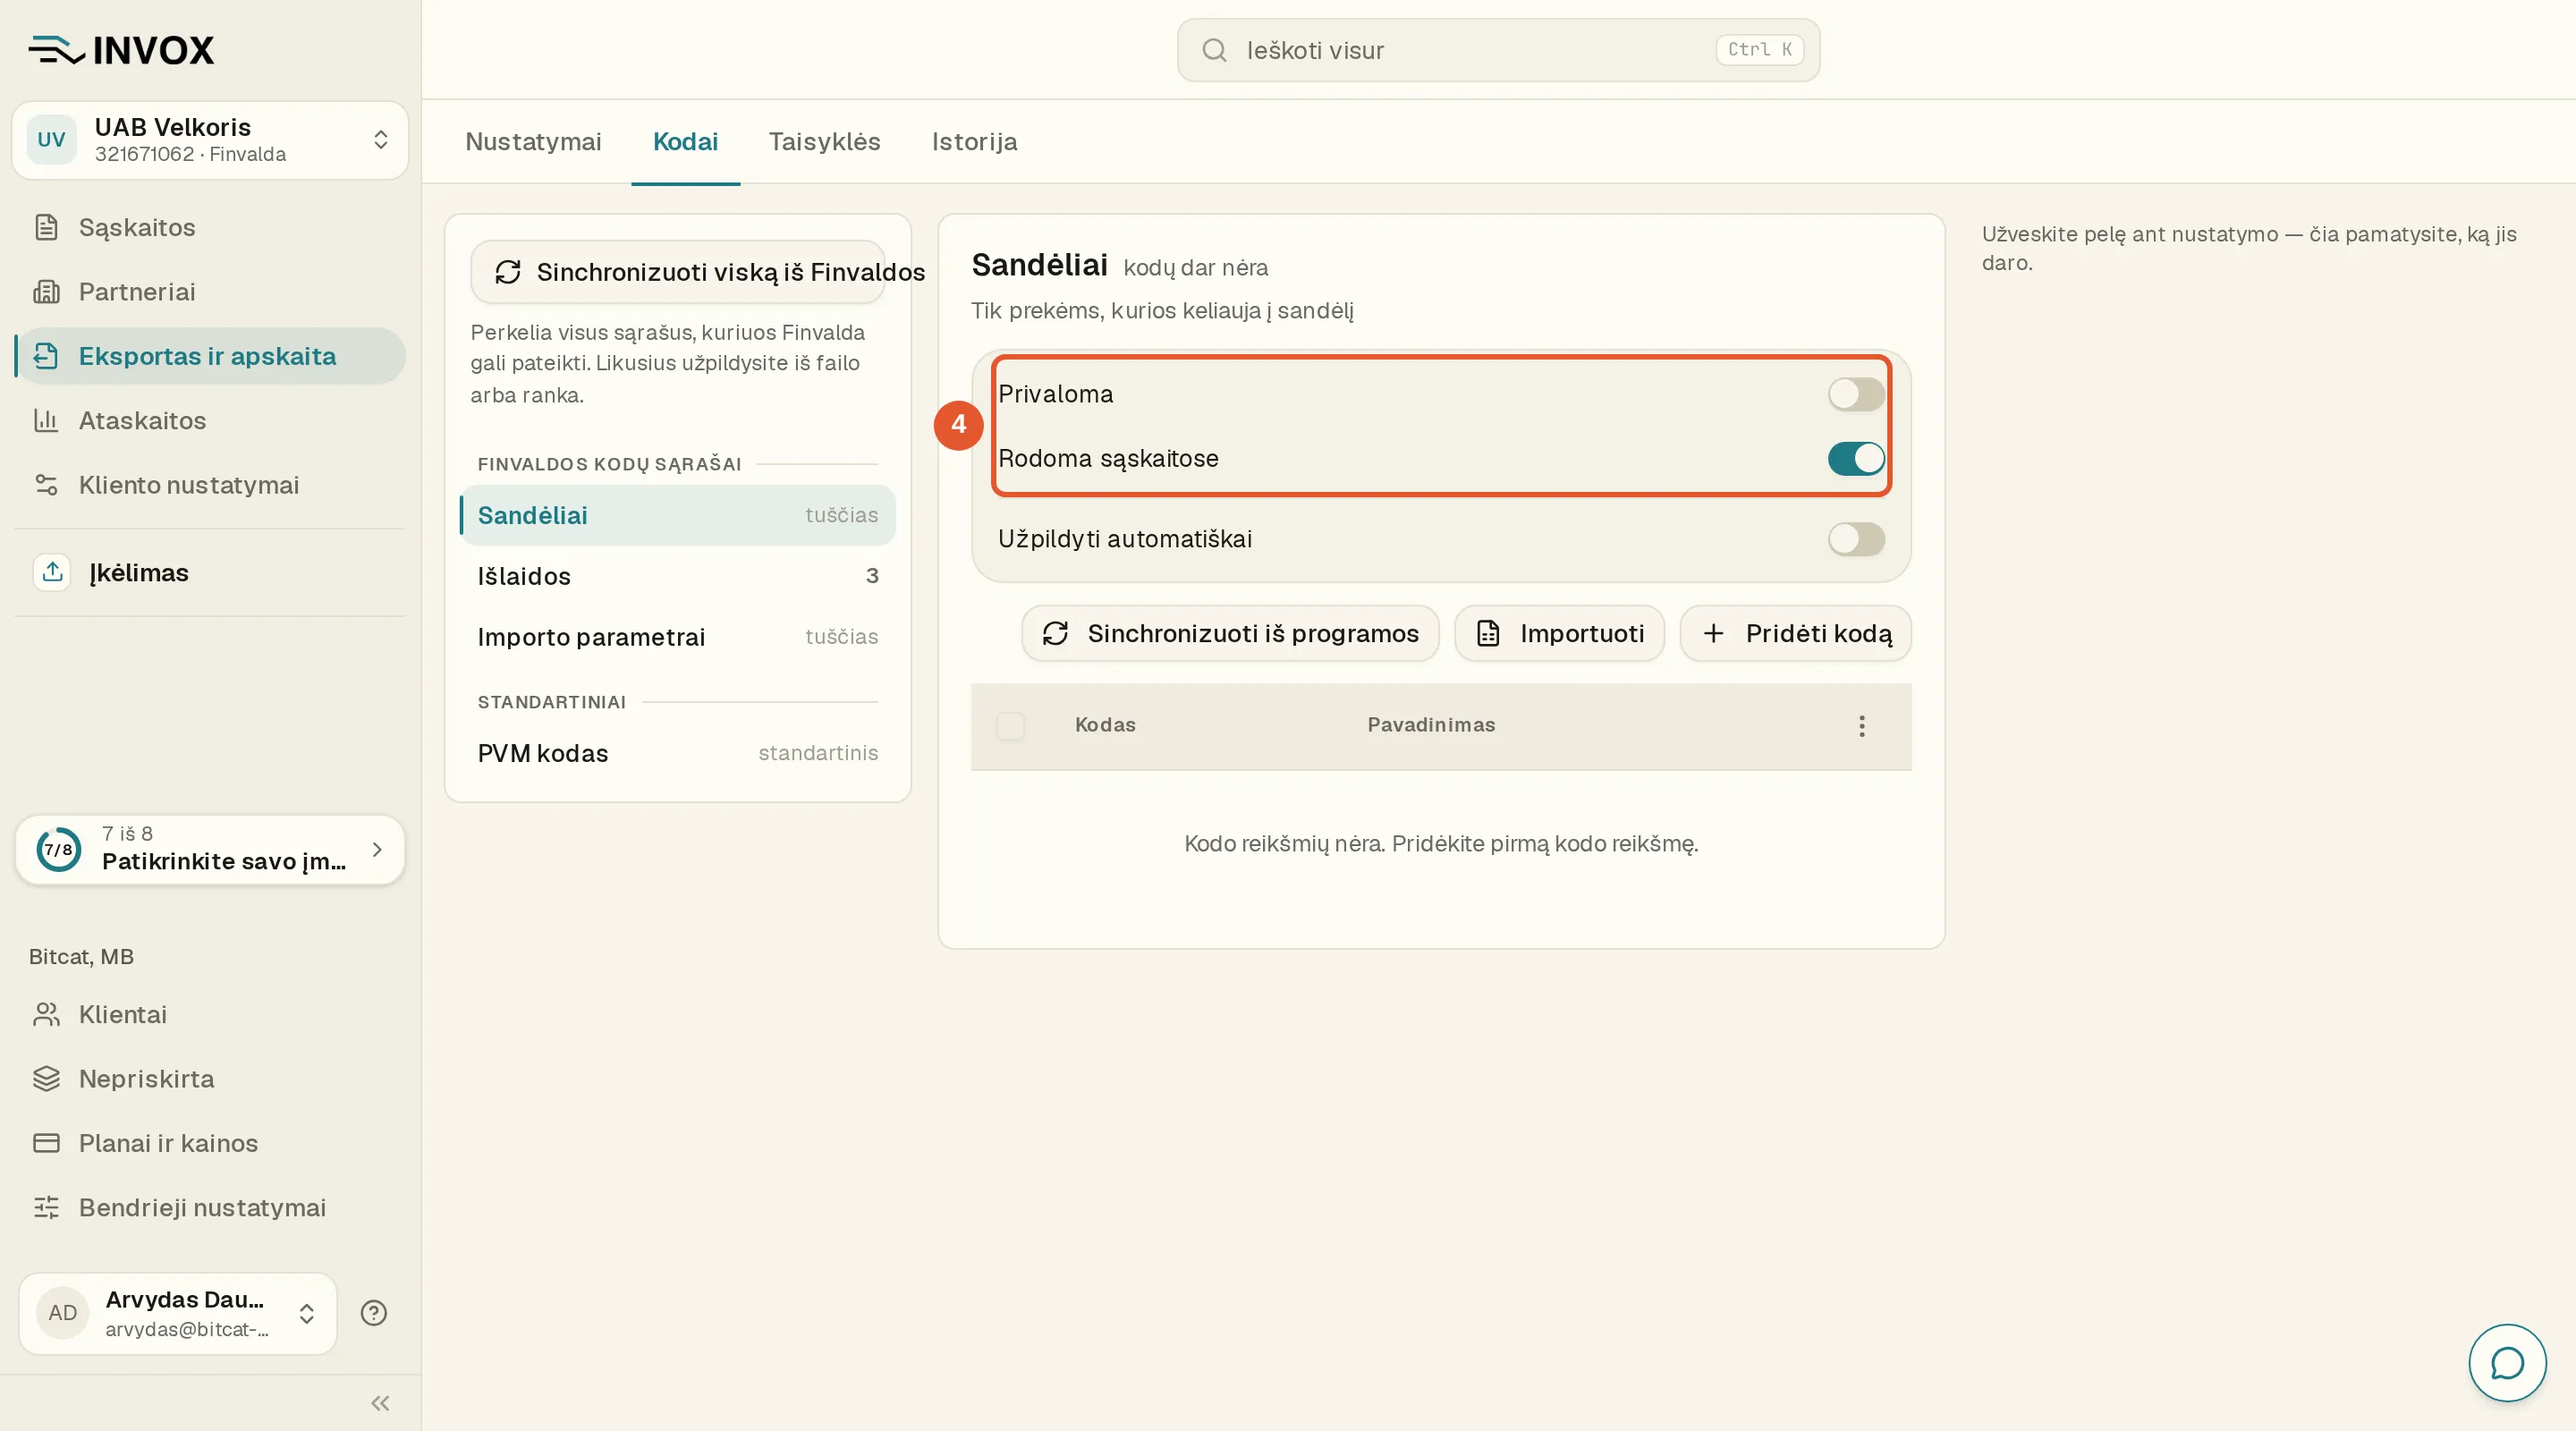Screen dimensions: 2576x1431
Task: Open the table column options menu
Action: pyautogui.click(x=1861, y=726)
